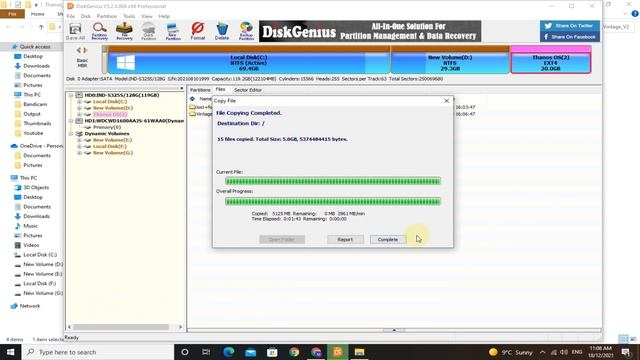The height and width of the screenshot is (360, 640).
Task: Open Microsoft Edge from taskbar
Action: 229,352
